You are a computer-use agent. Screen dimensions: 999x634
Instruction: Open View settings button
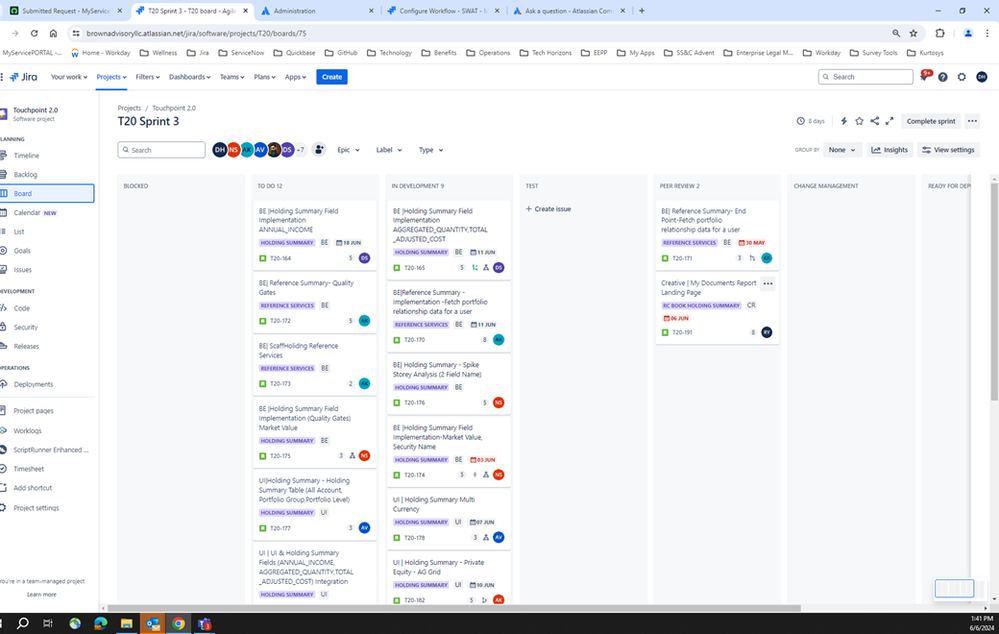(x=948, y=150)
